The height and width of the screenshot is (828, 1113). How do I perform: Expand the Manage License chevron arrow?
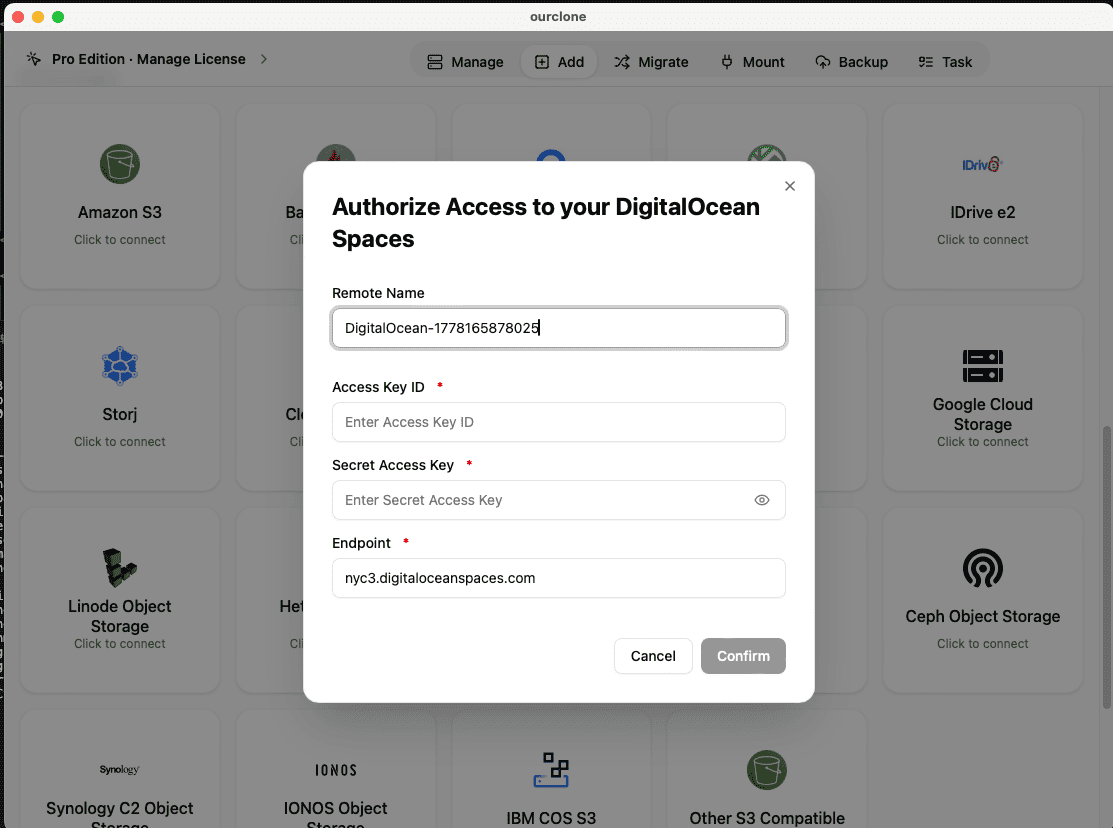pyautogui.click(x=264, y=59)
